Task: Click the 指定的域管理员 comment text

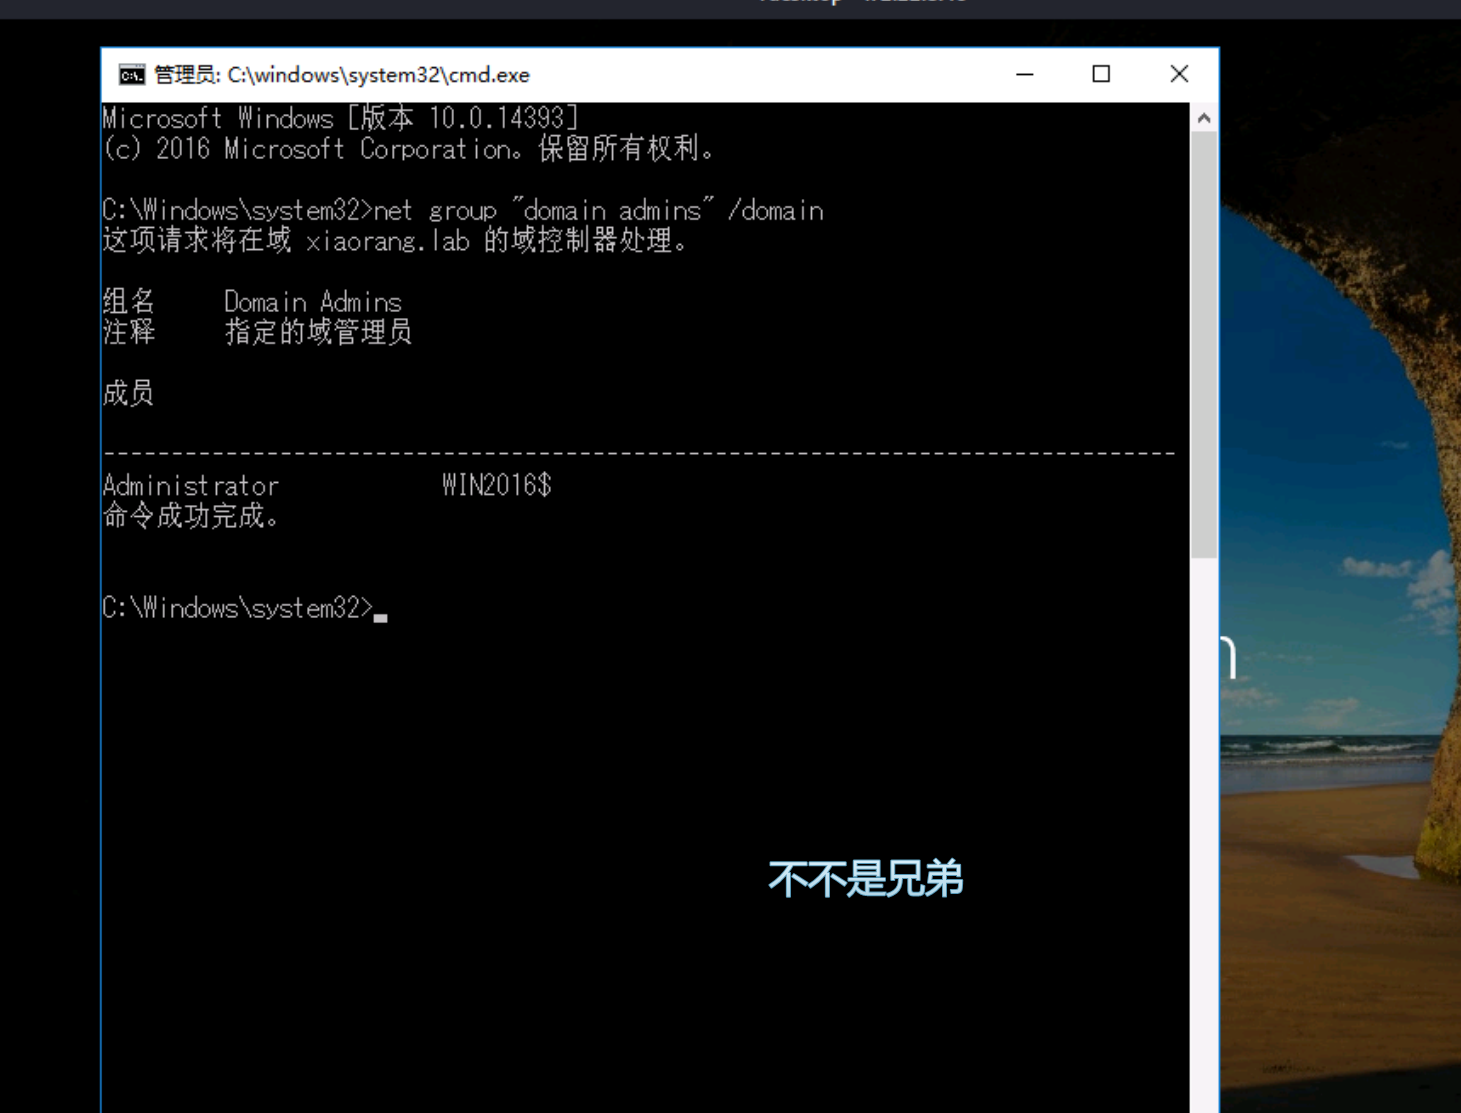Action: pyautogui.click(x=318, y=332)
